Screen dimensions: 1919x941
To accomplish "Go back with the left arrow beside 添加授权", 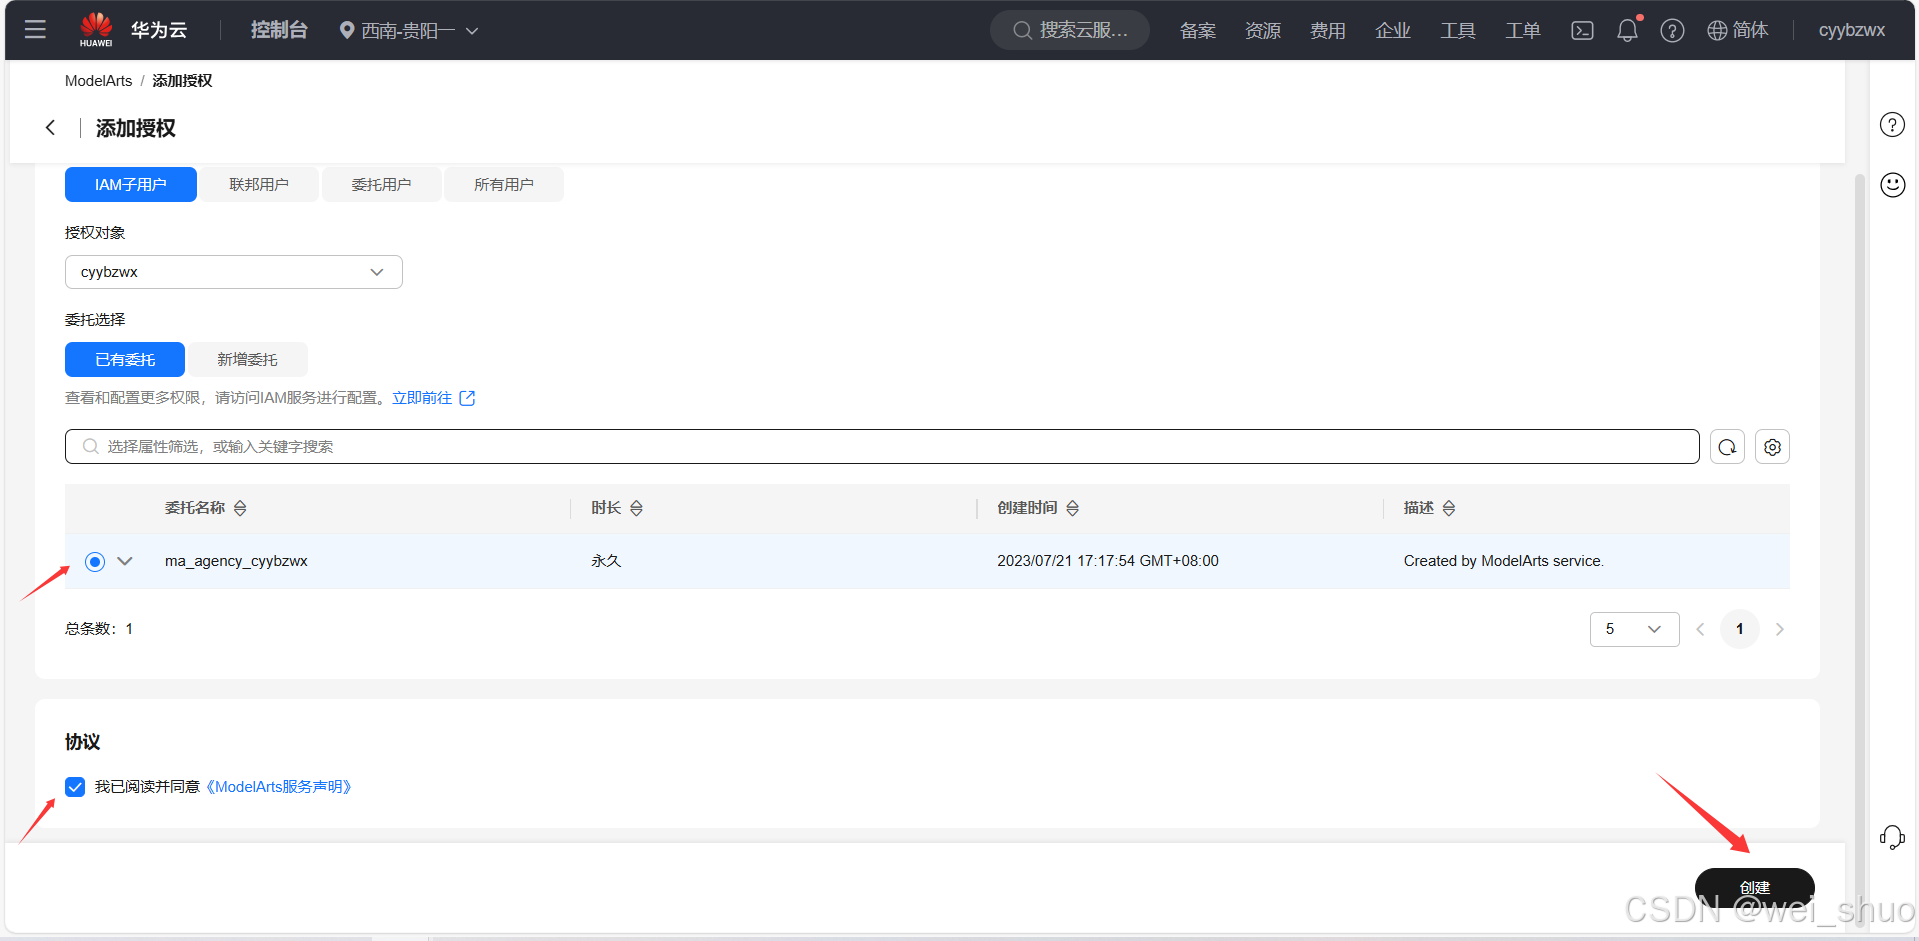I will [x=50, y=128].
